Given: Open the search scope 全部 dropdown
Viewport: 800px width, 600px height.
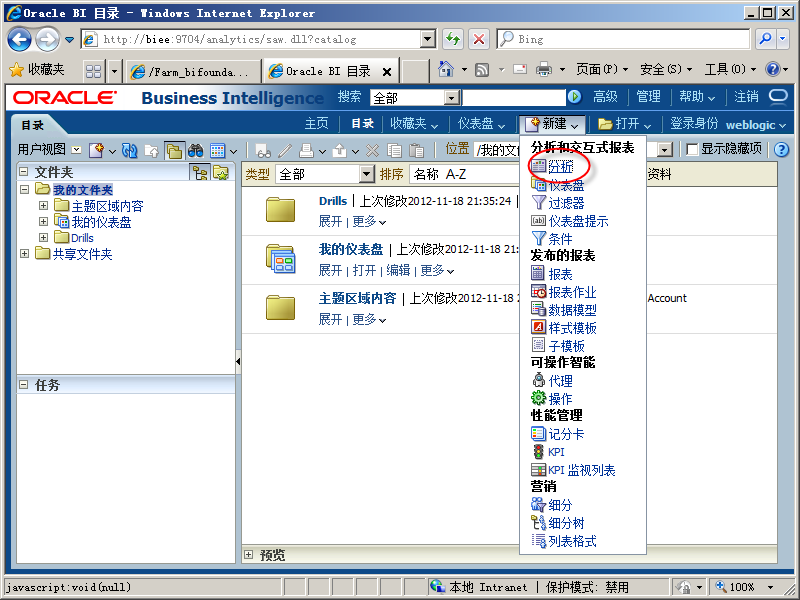Looking at the screenshot, I should coord(451,97).
